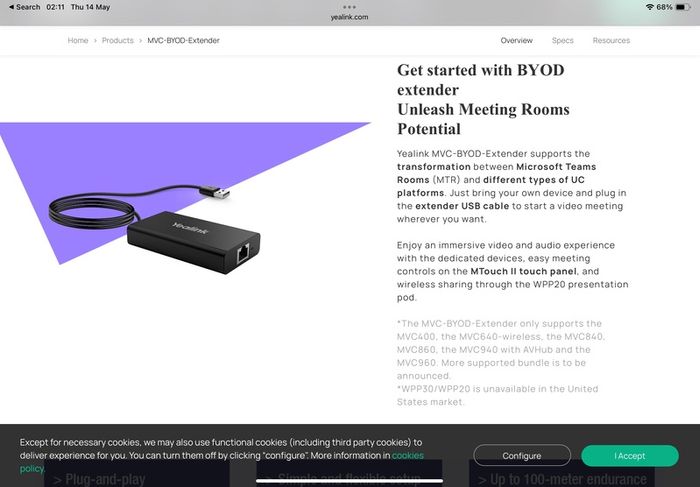Screen dimensions: 700x487
Task: Tap the yealink.com address bar
Action: point(350,17)
